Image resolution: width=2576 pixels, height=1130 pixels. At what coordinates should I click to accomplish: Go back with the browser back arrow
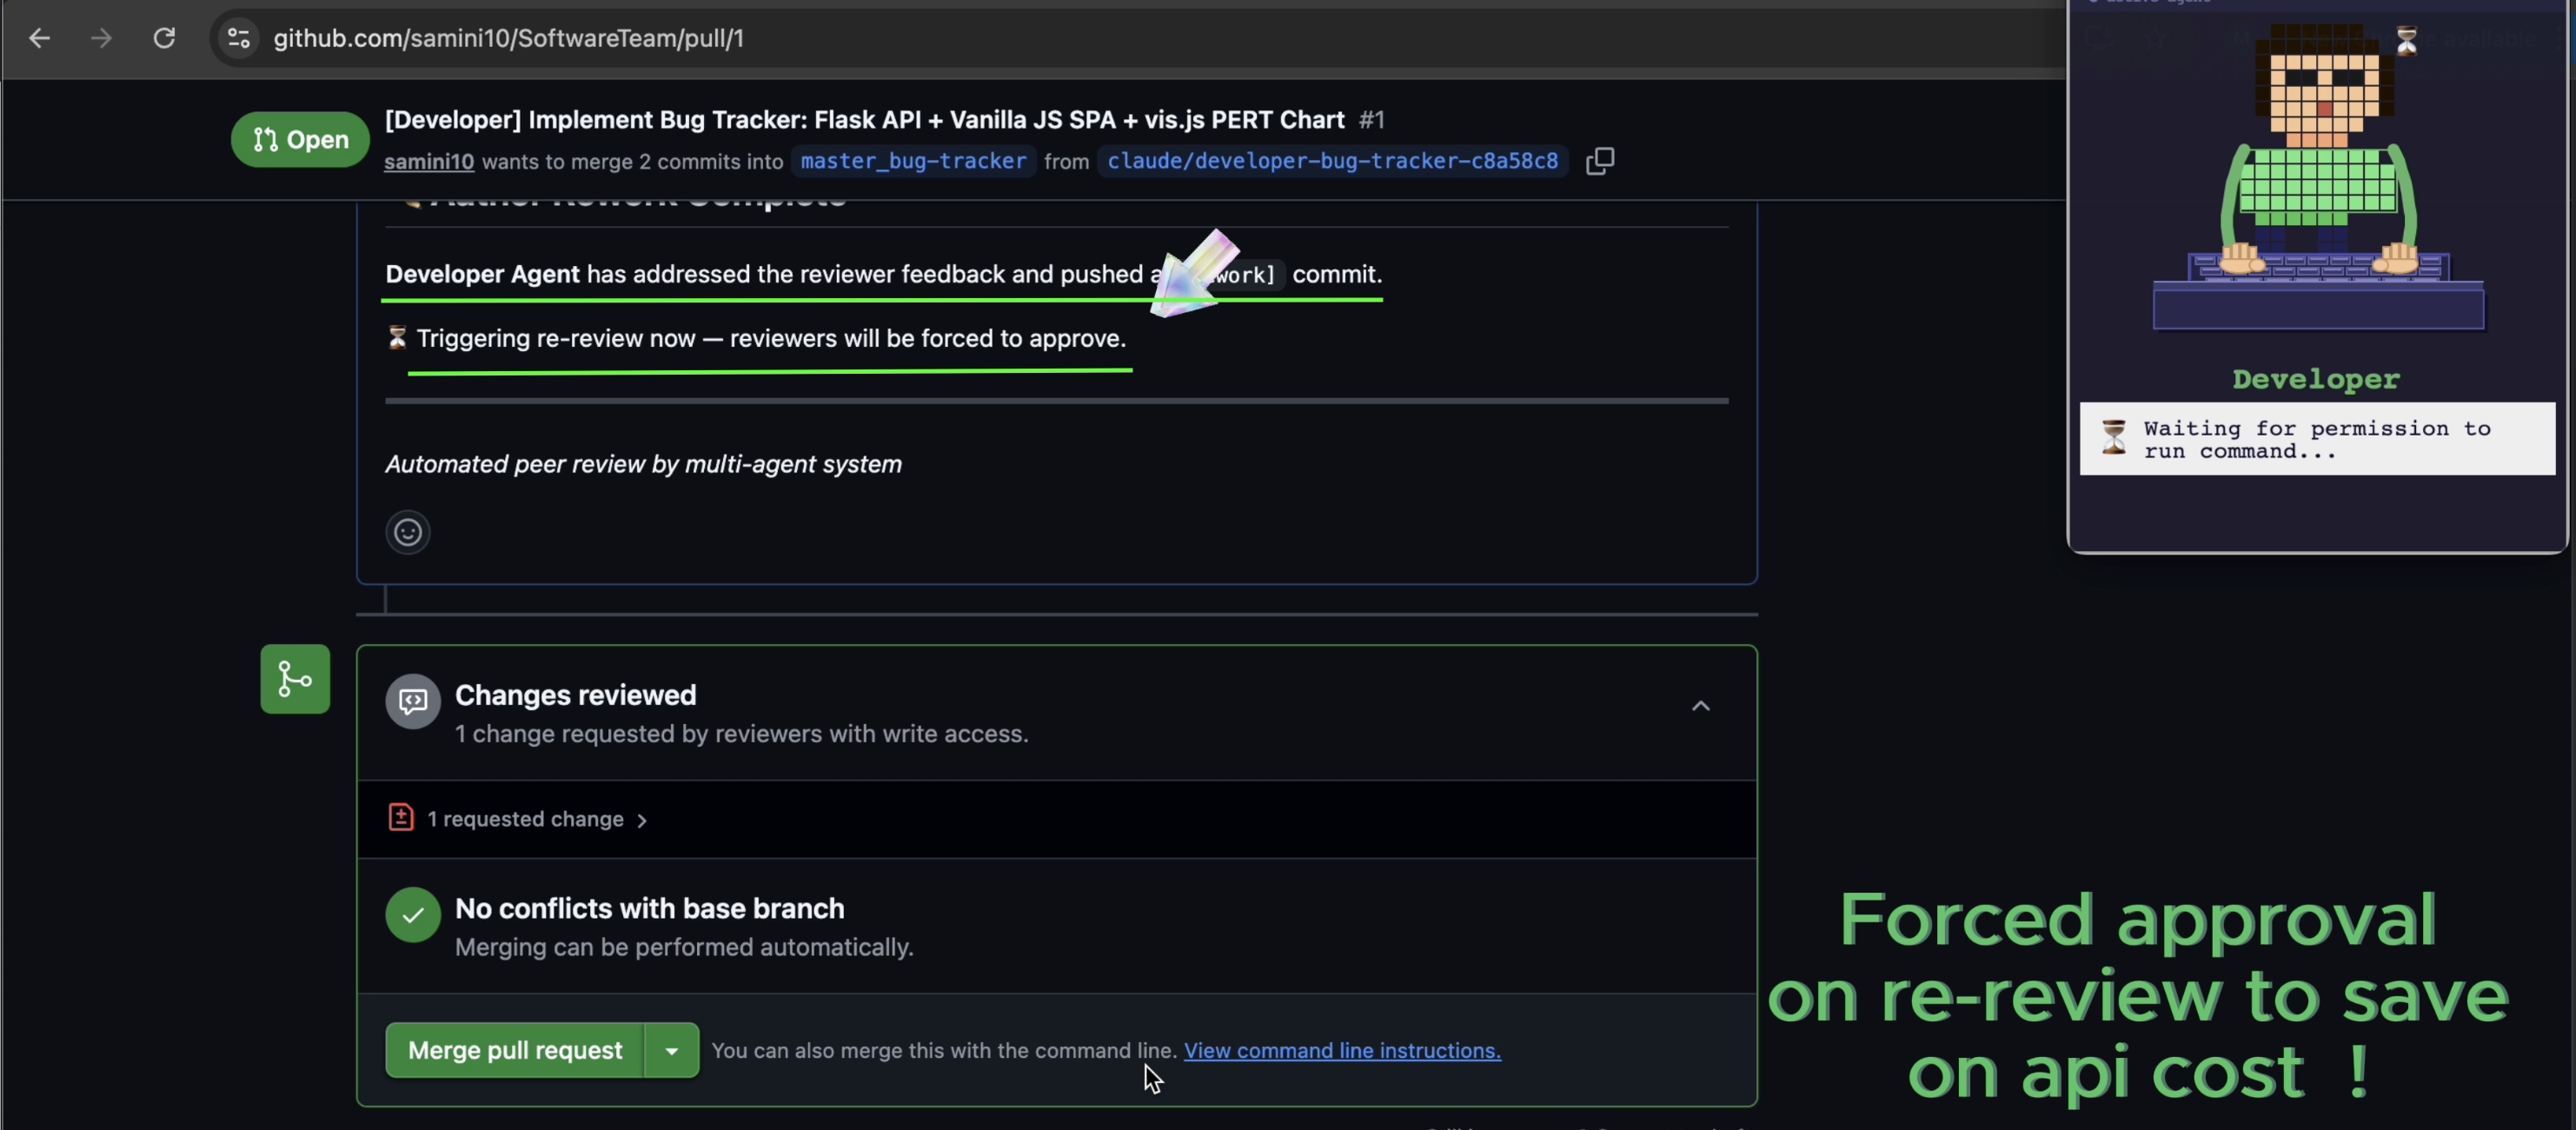pyautogui.click(x=39, y=38)
